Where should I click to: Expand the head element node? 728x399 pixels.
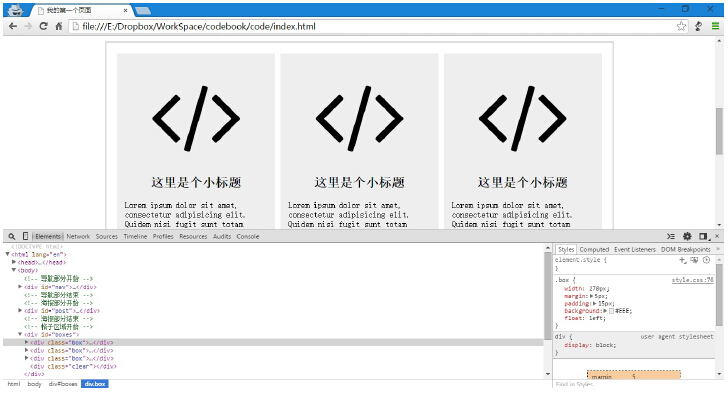coord(14,262)
